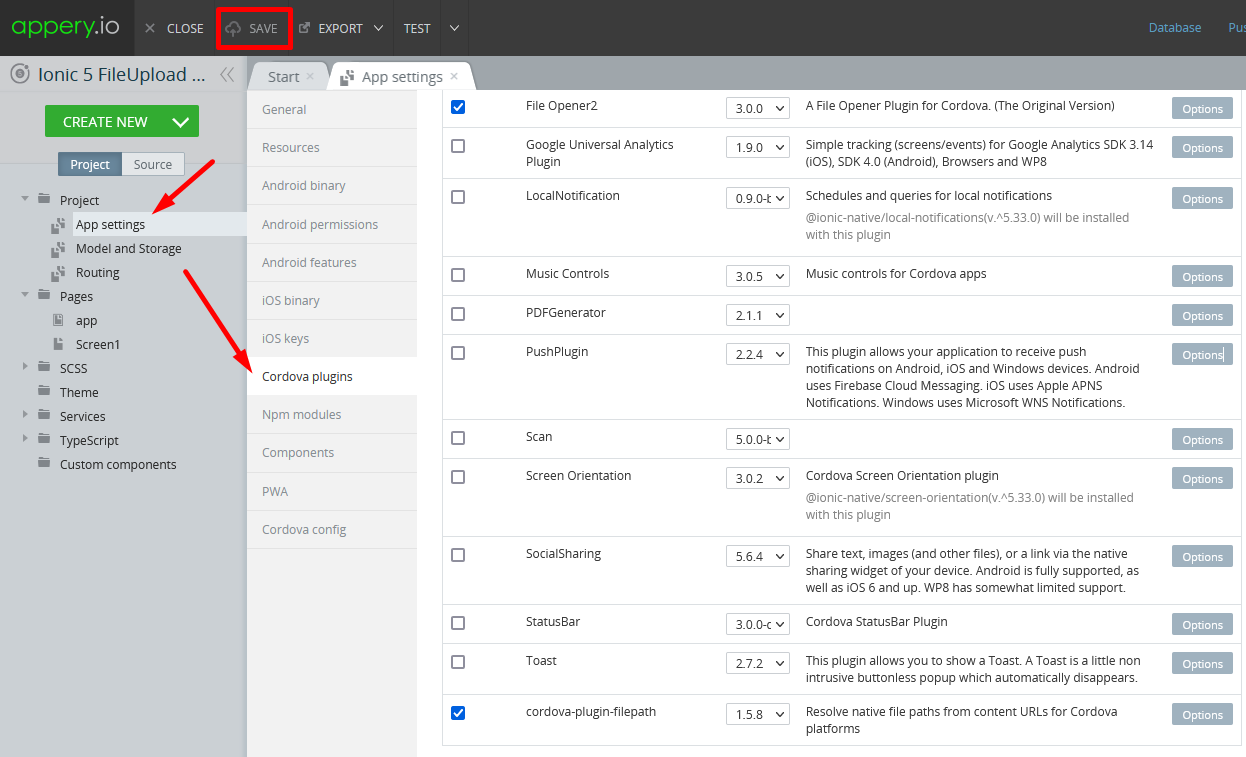
Task: Enable the Toast plugin checkbox
Action: coord(458,662)
